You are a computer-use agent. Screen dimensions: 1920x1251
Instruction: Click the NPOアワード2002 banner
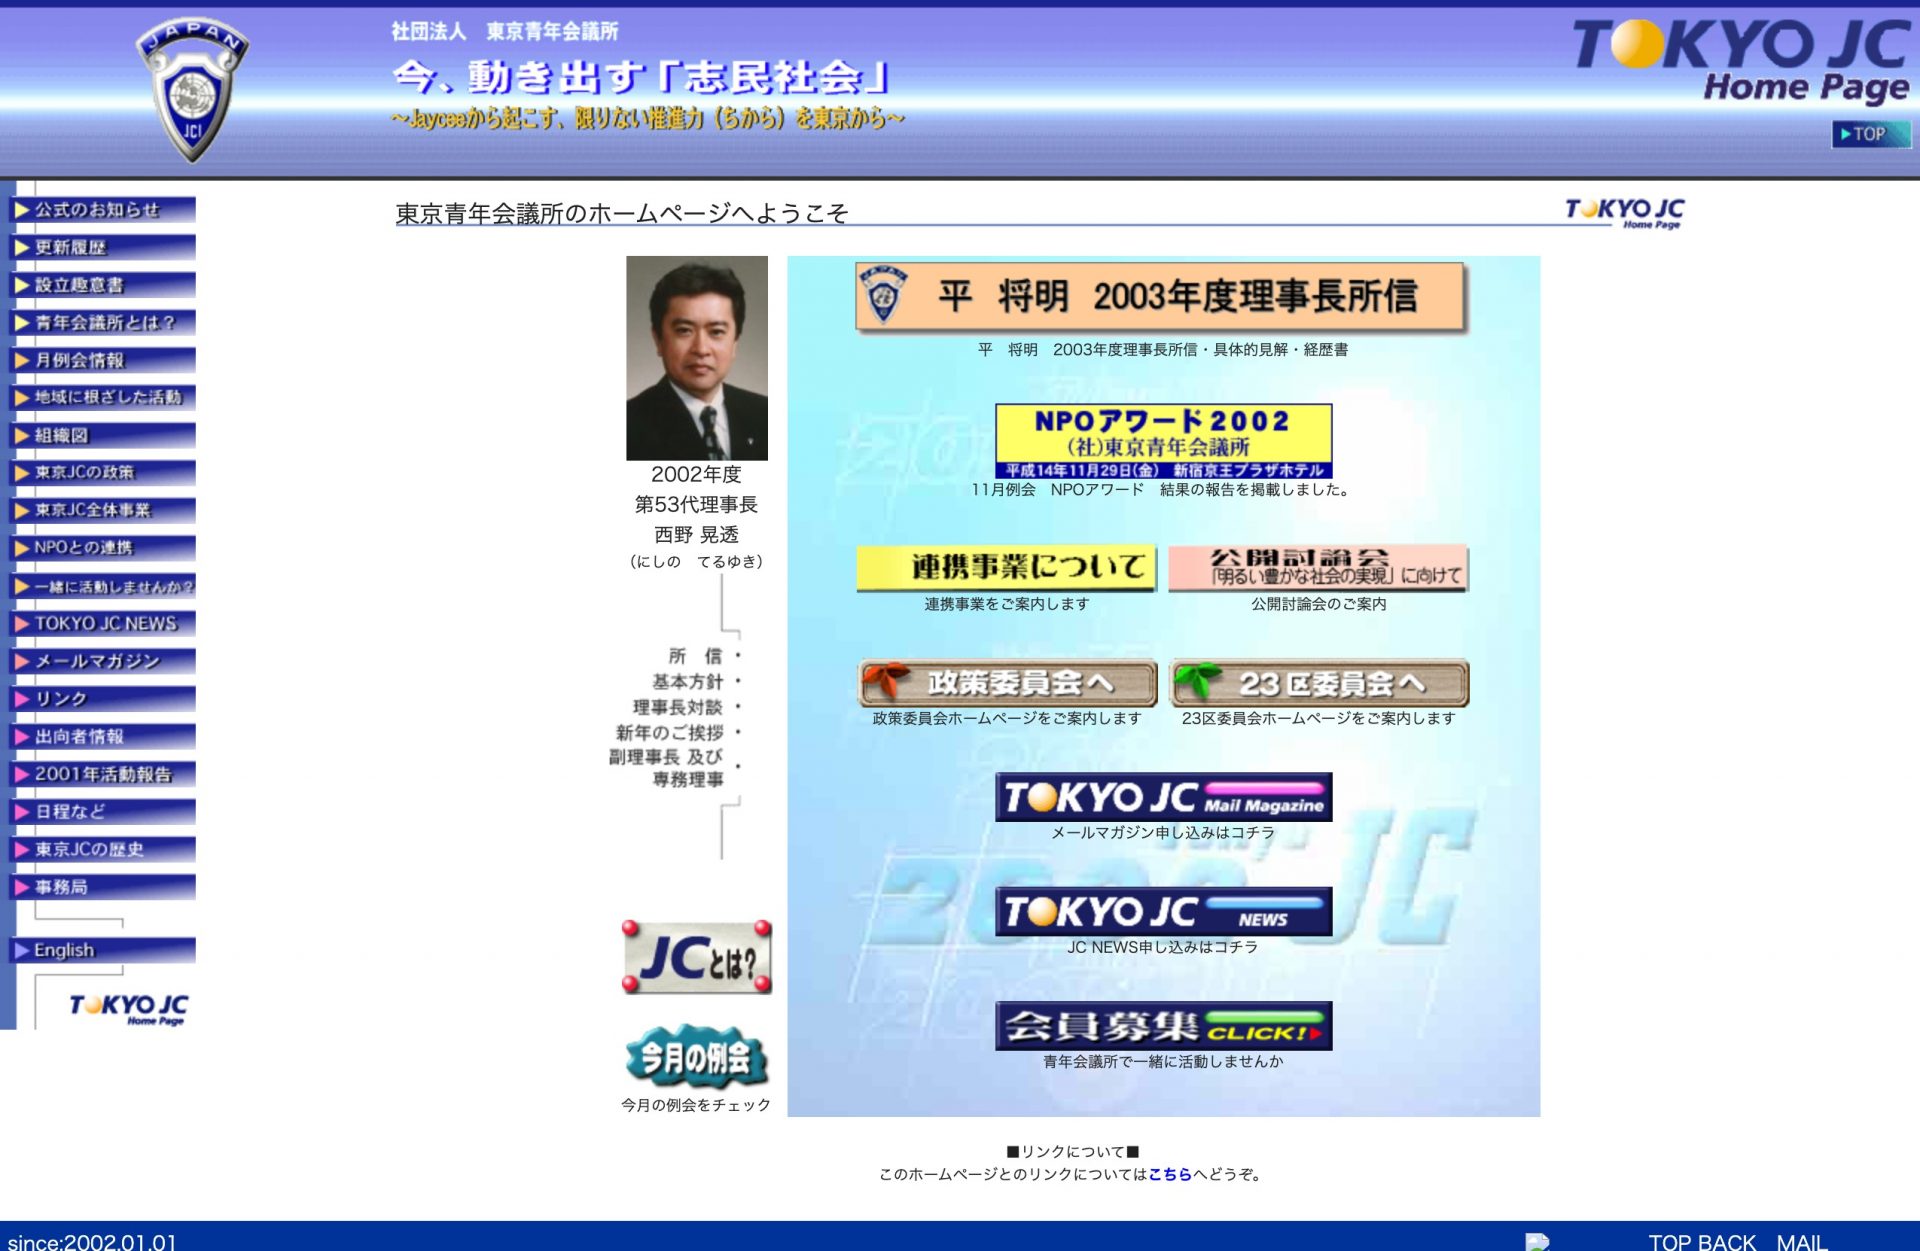coord(1163,441)
